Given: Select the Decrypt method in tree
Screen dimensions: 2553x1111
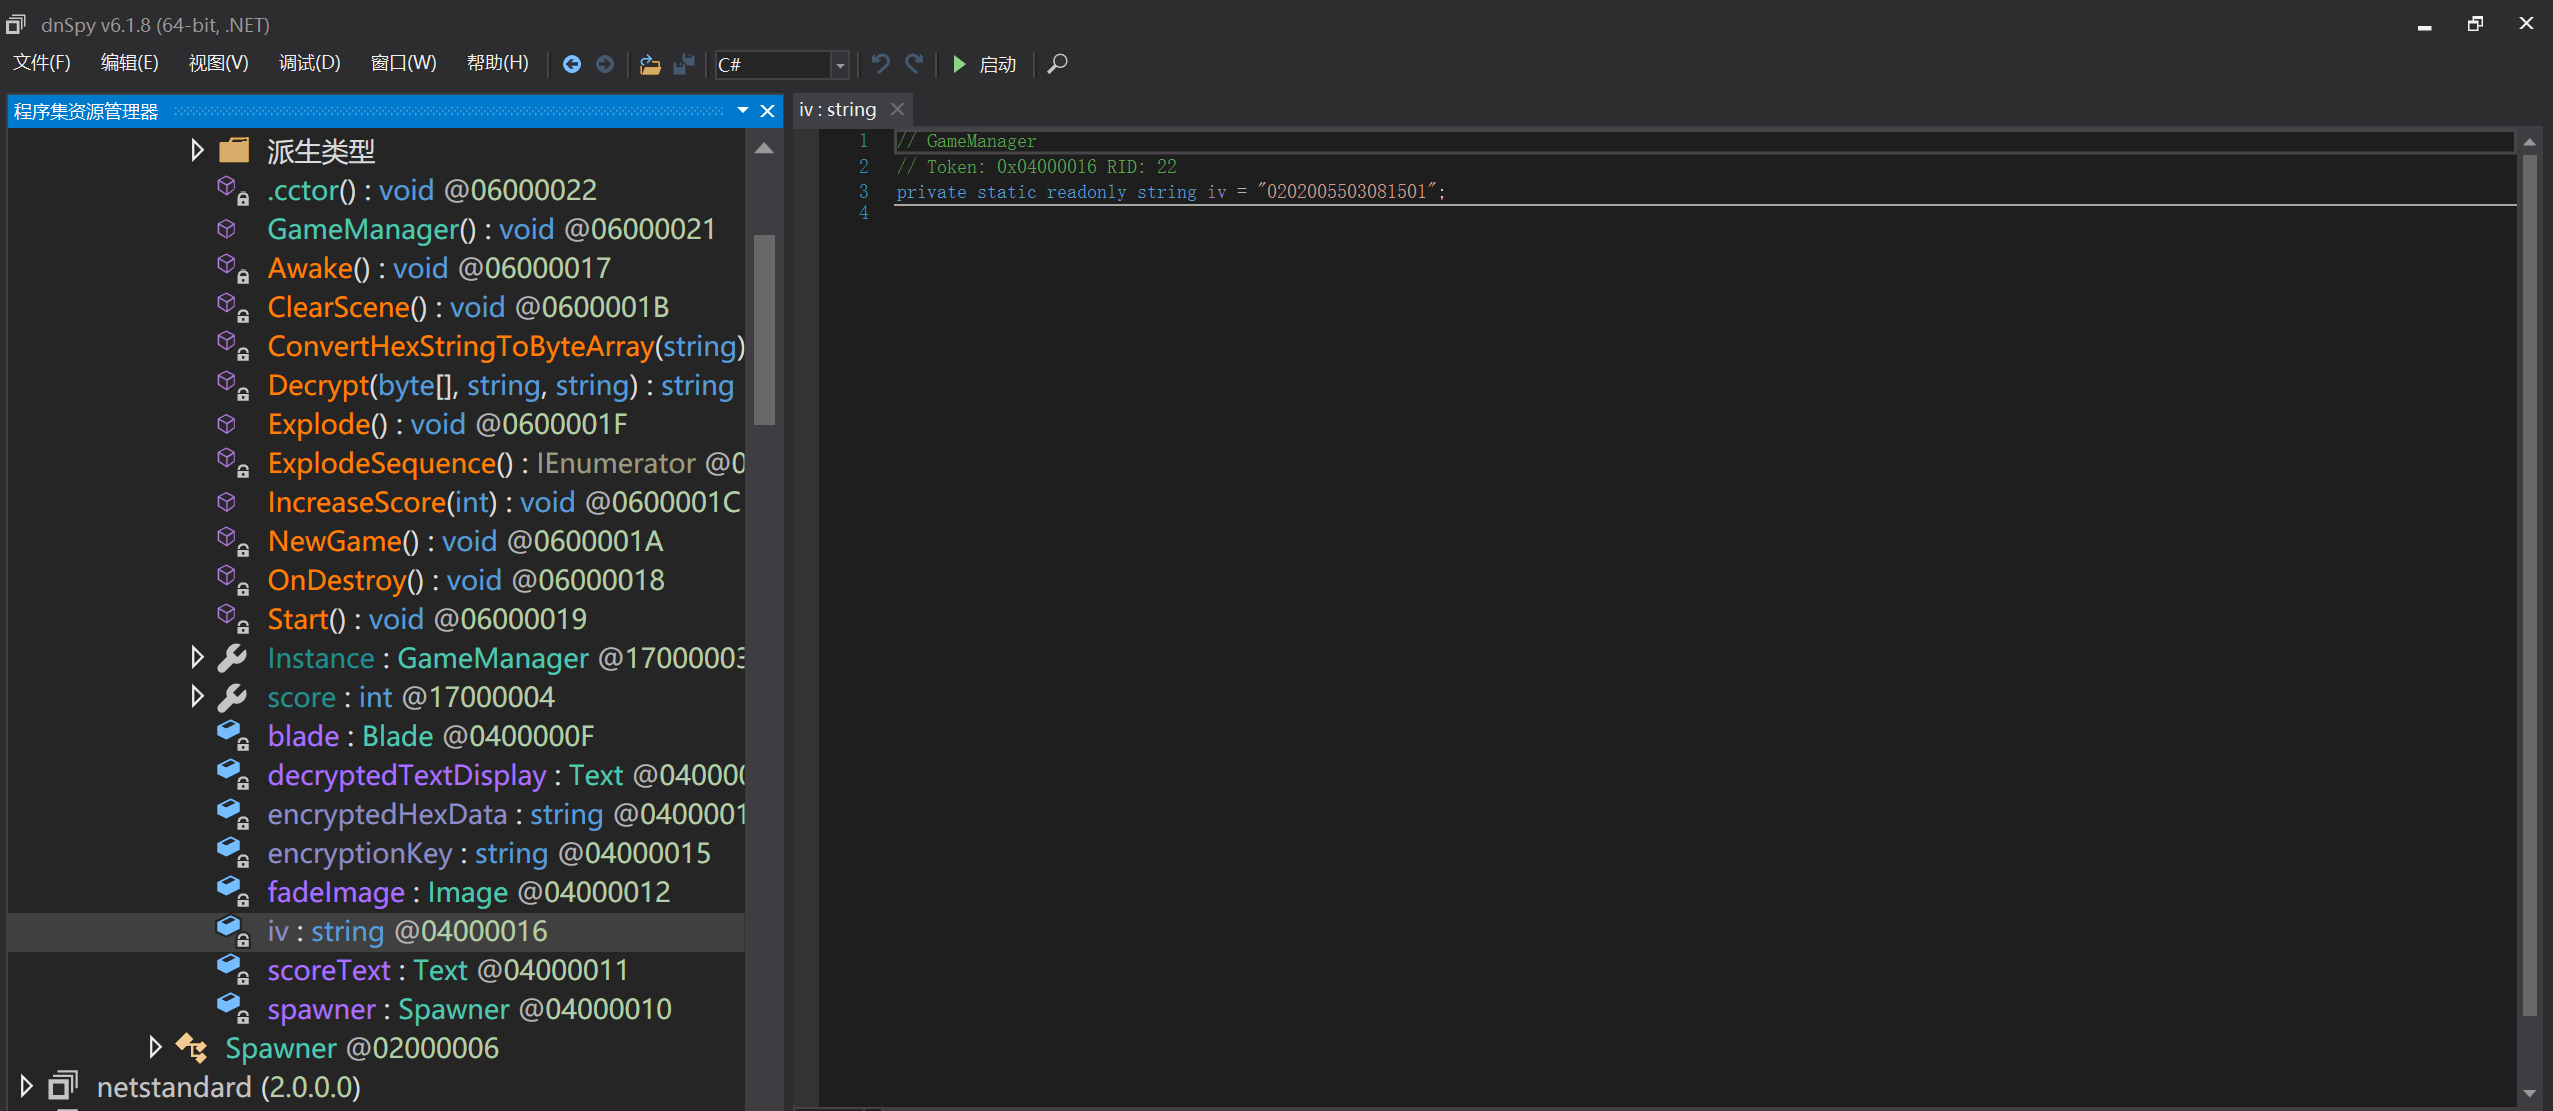Looking at the screenshot, I should (x=318, y=385).
